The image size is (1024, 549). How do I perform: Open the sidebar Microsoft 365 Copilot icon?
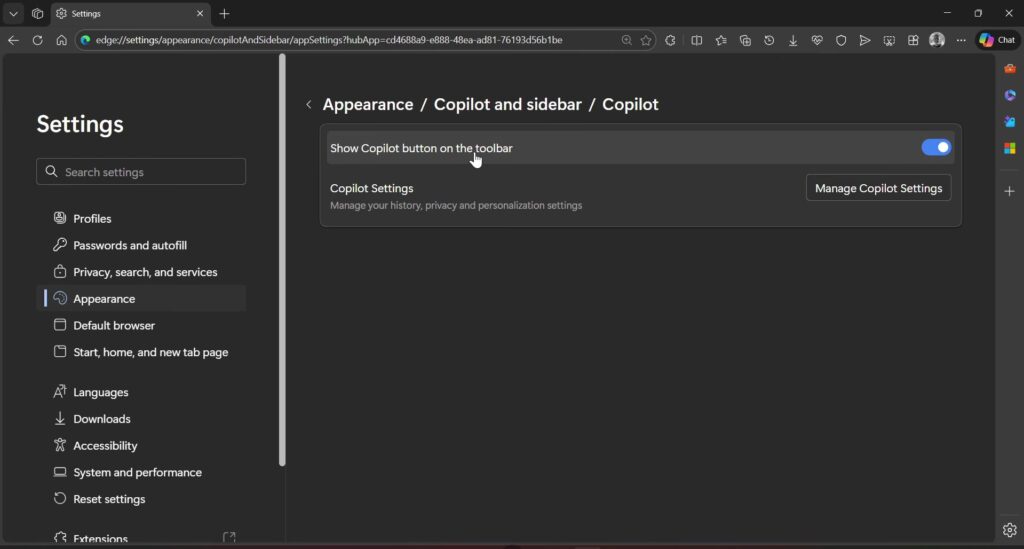pyautogui.click(x=1010, y=95)
